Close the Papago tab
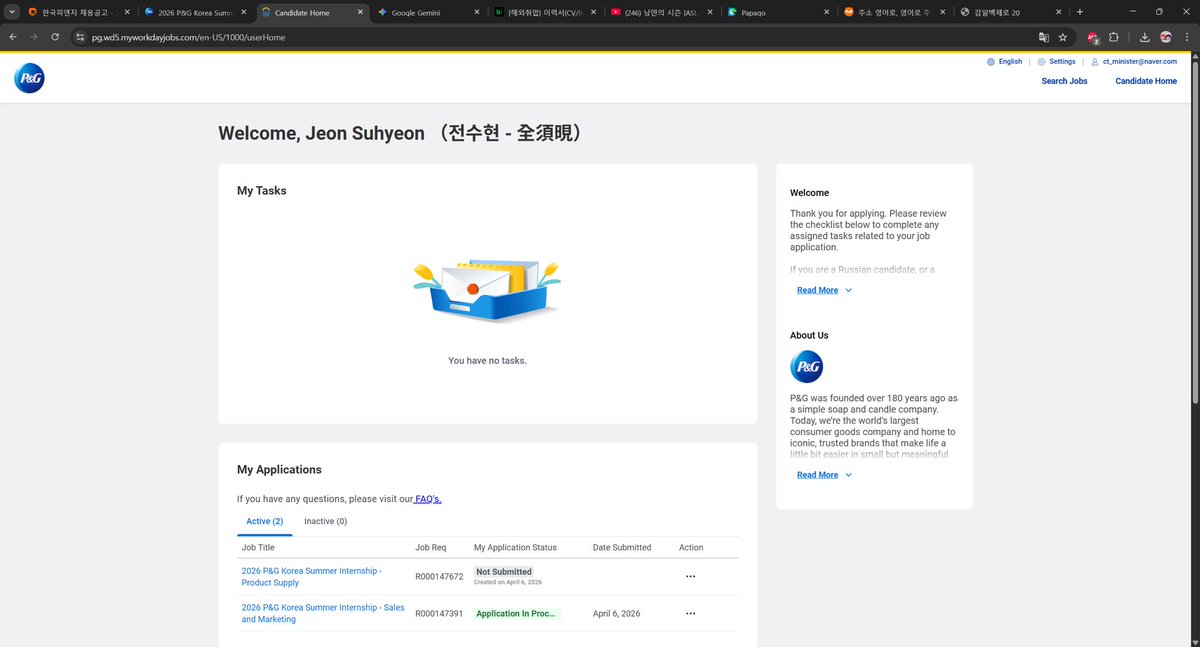This screenshot has width=1200, height=647. click(x=826, y=12)
